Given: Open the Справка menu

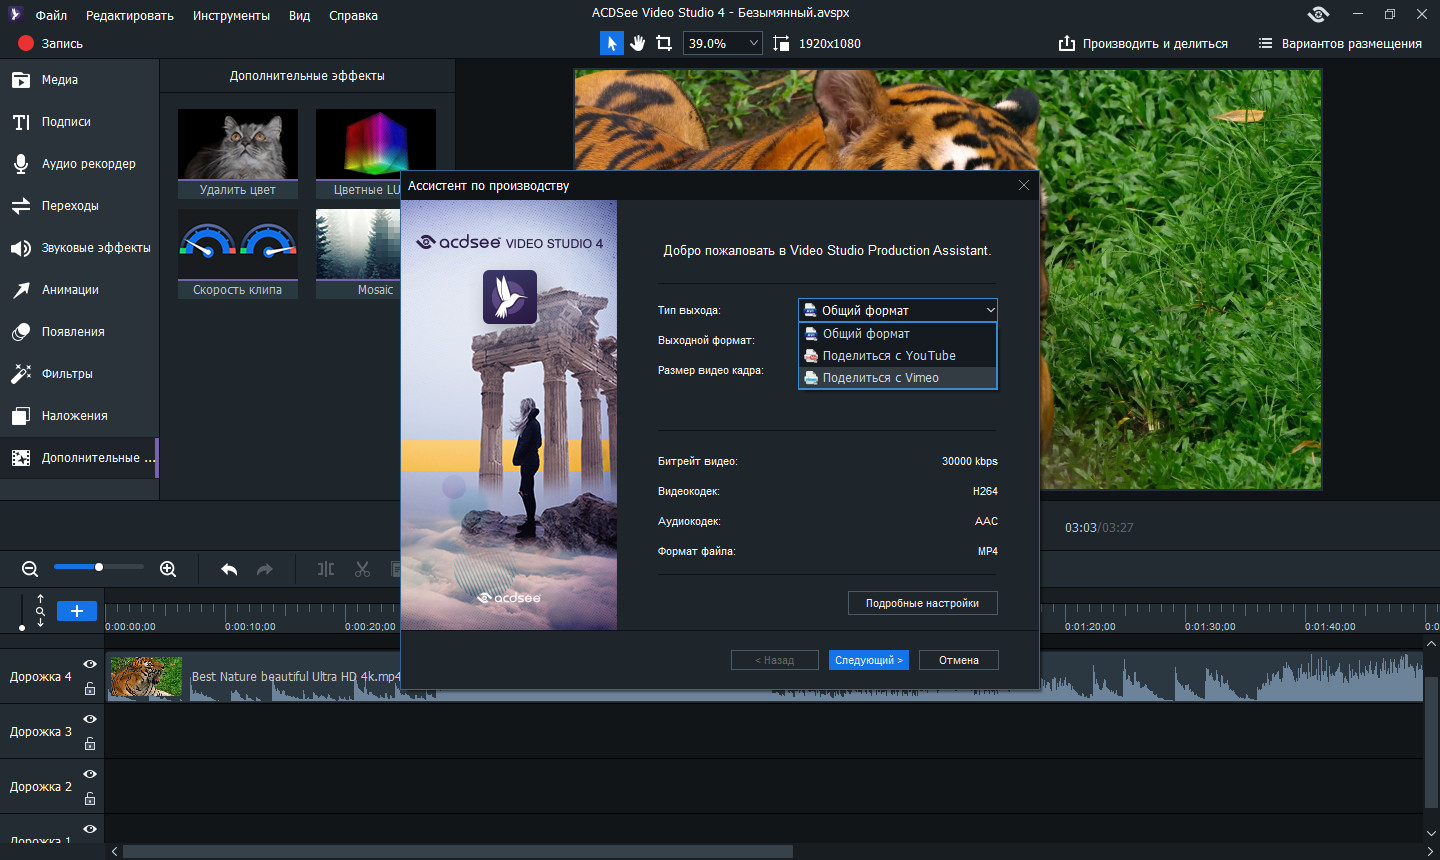Looking at the screenshot, I should click(353, 15).
